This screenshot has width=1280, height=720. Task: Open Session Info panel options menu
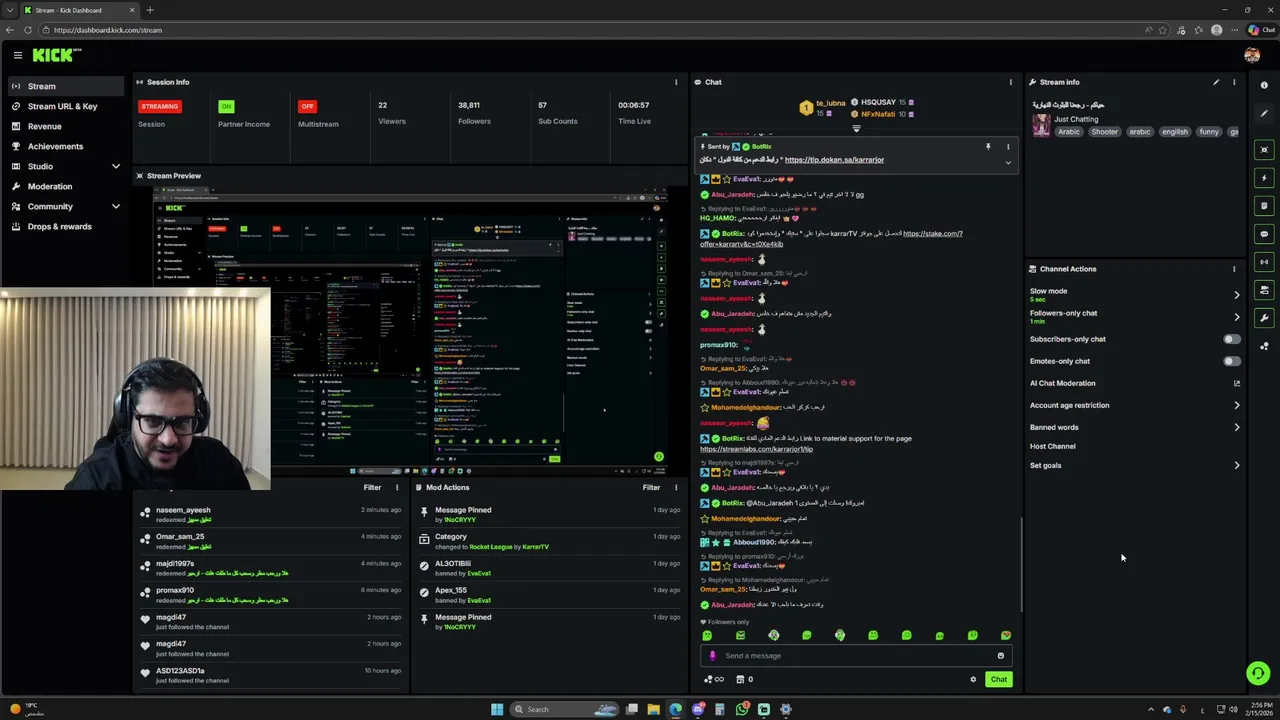point(676,82)
